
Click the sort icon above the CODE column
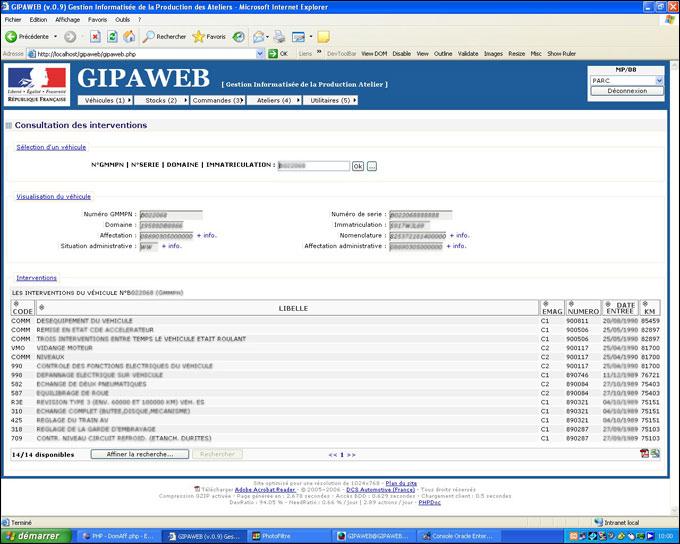tap(15, 304)
